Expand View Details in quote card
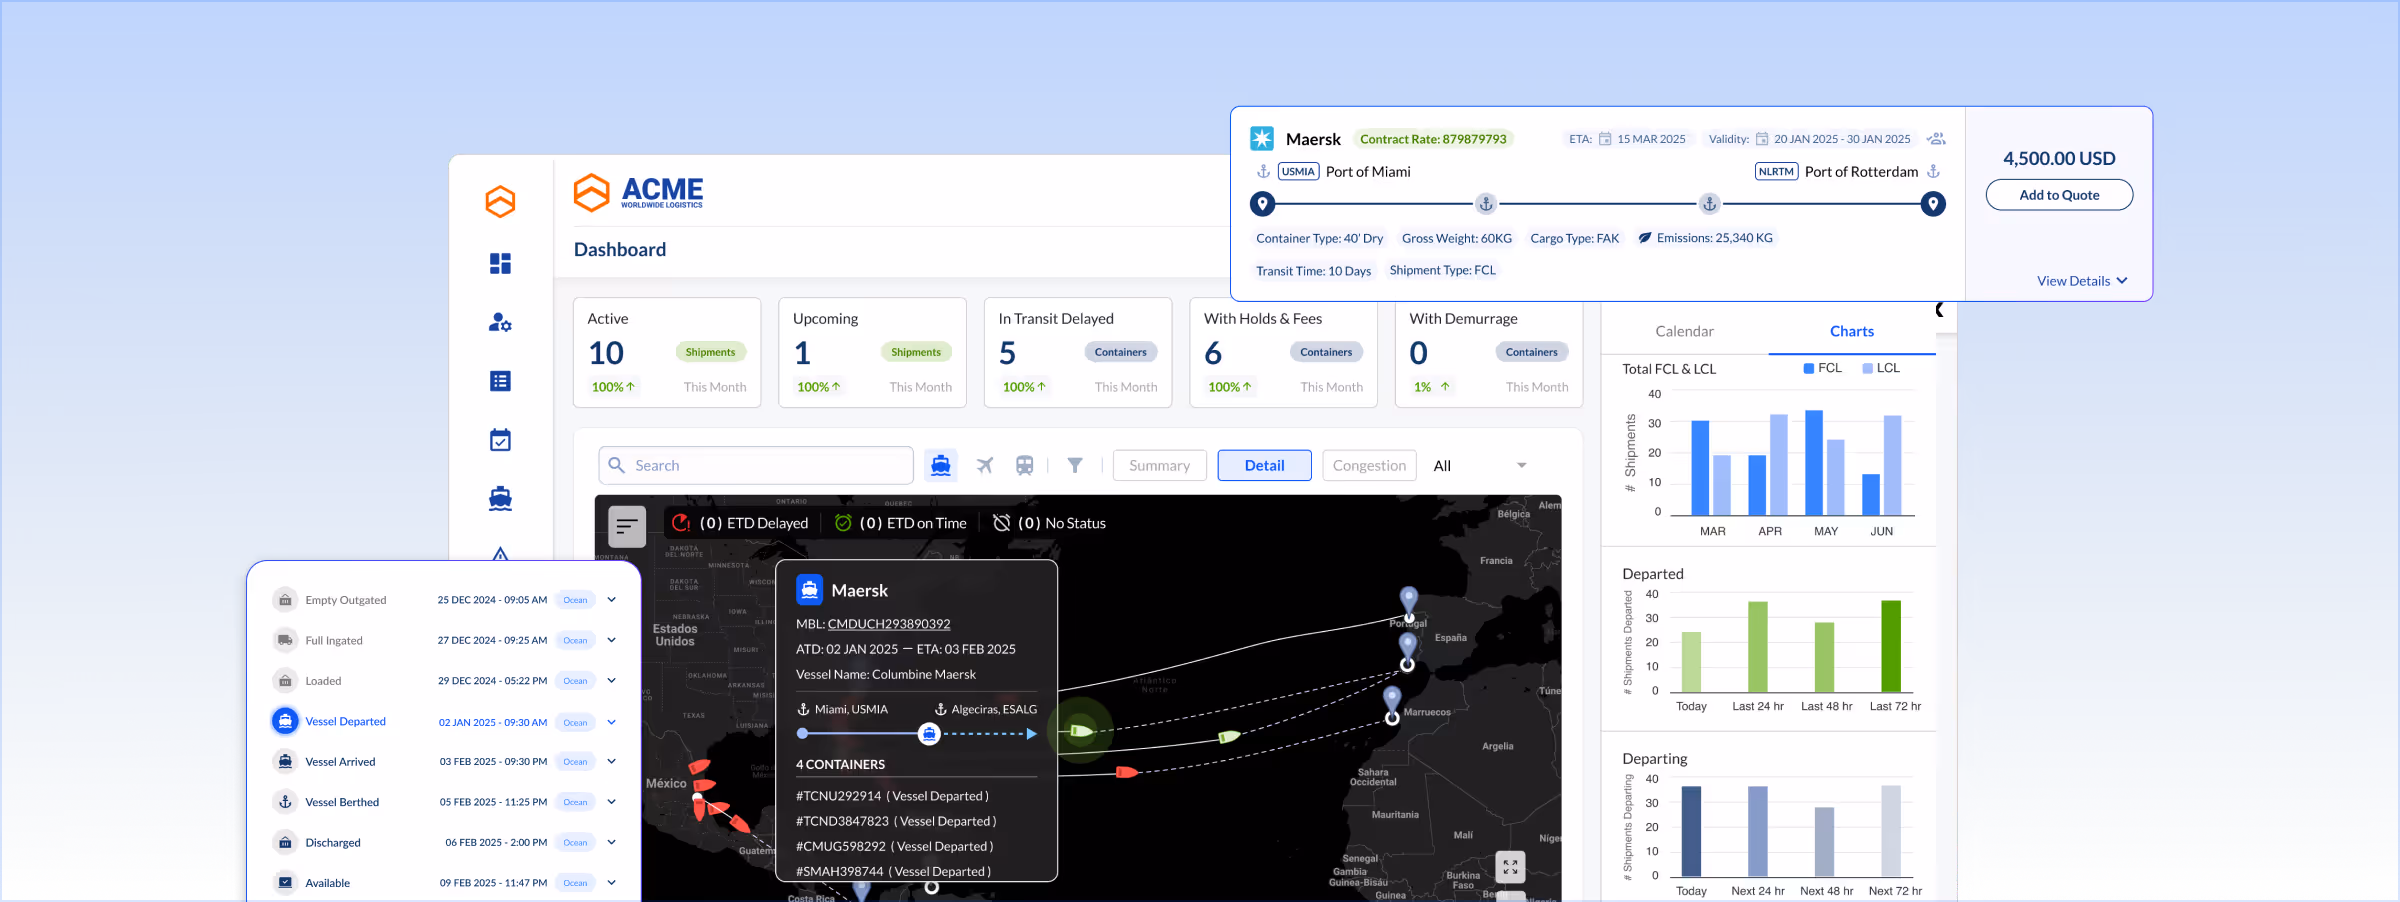 coord(2082,281)
